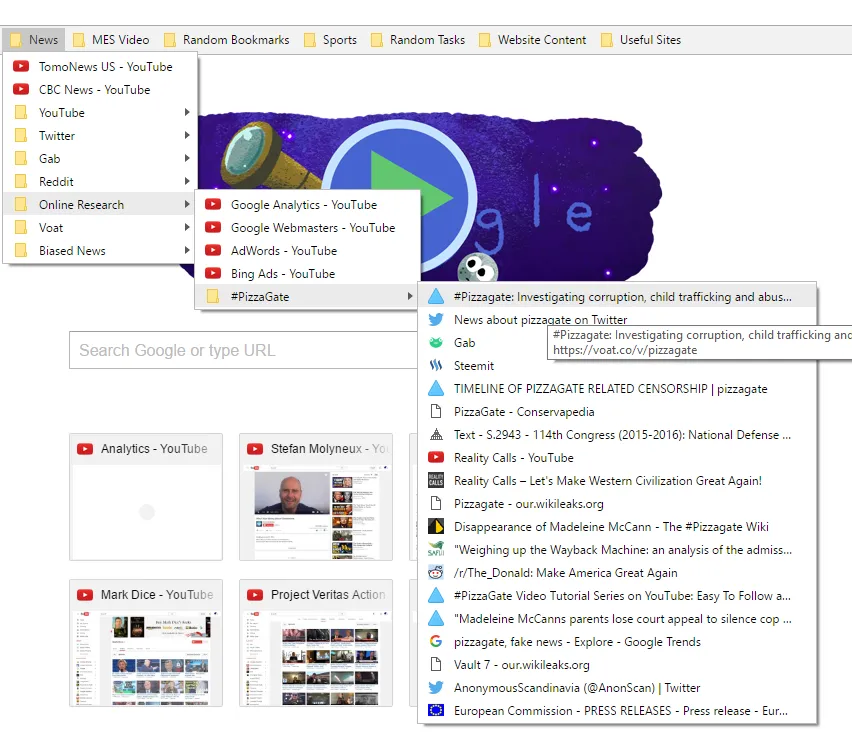Click YouTube icon beside TomoNews US
Viewport: 852px width, 744px height.
pyautogui.click(x=21, y=66)
